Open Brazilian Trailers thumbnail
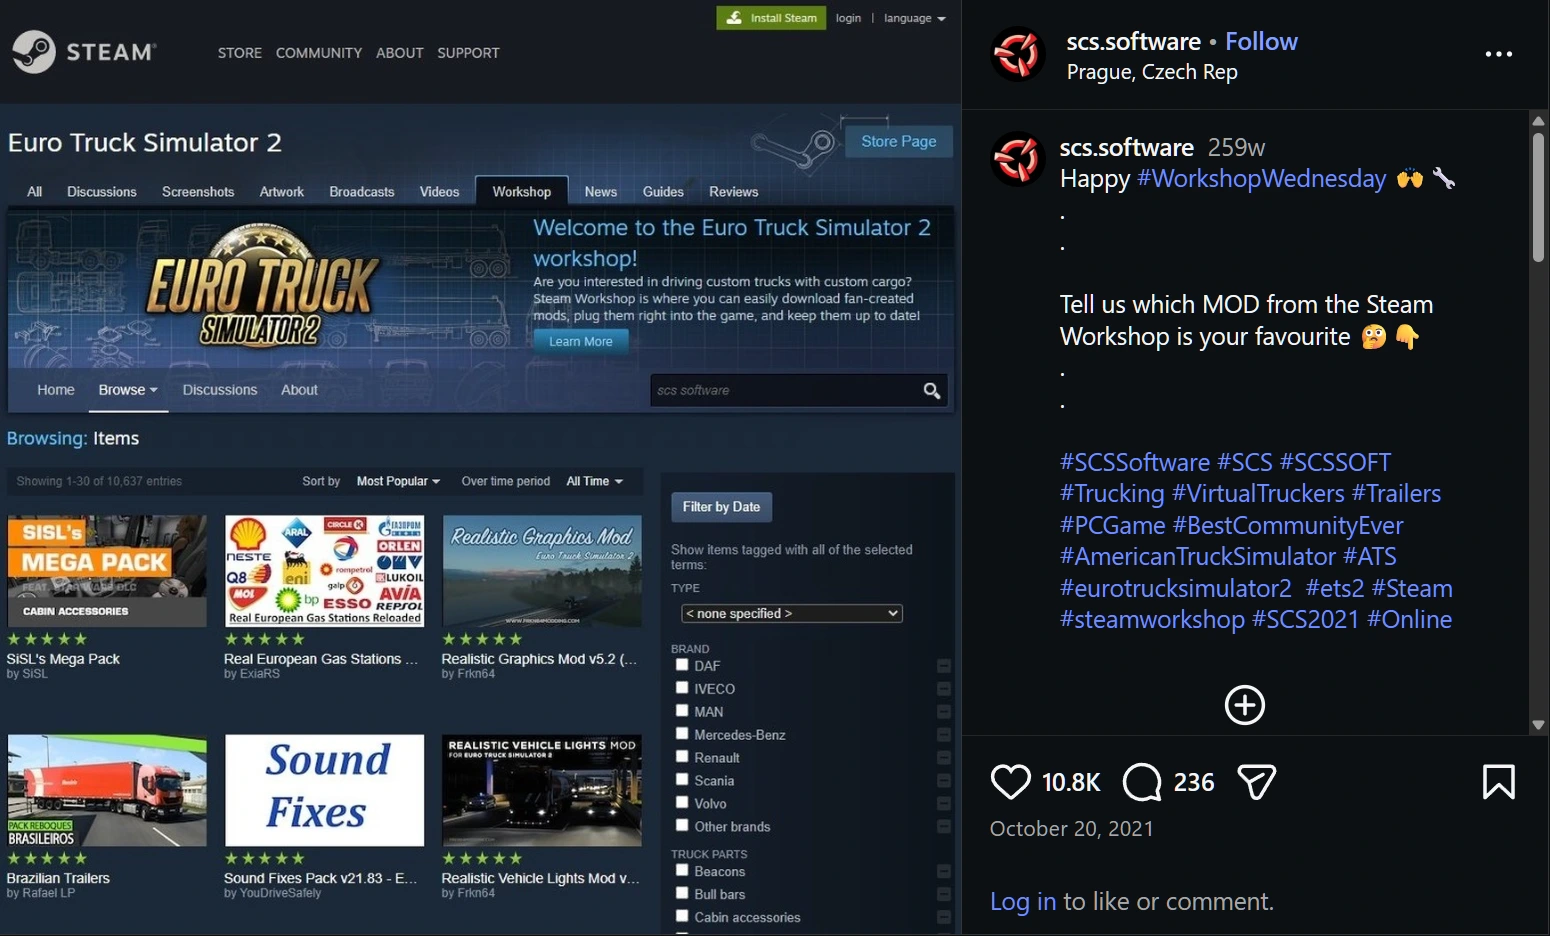 107,790
